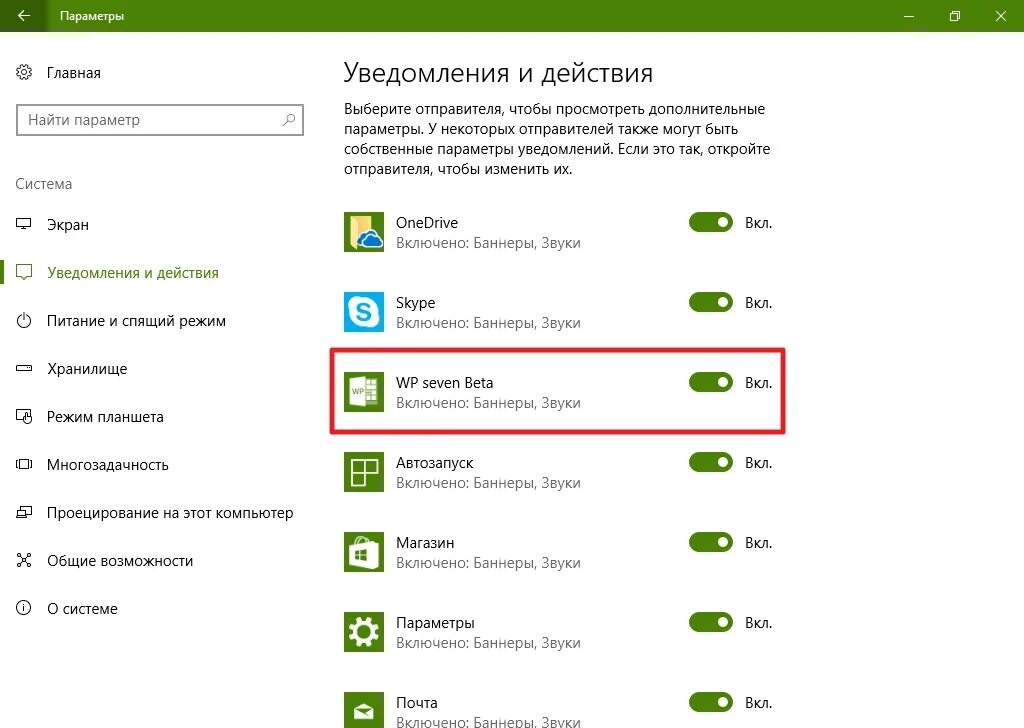The height and width of the screenshot is (728, 1024).
Task: Click the Экран display icon
Action: [x=24, y=225]
